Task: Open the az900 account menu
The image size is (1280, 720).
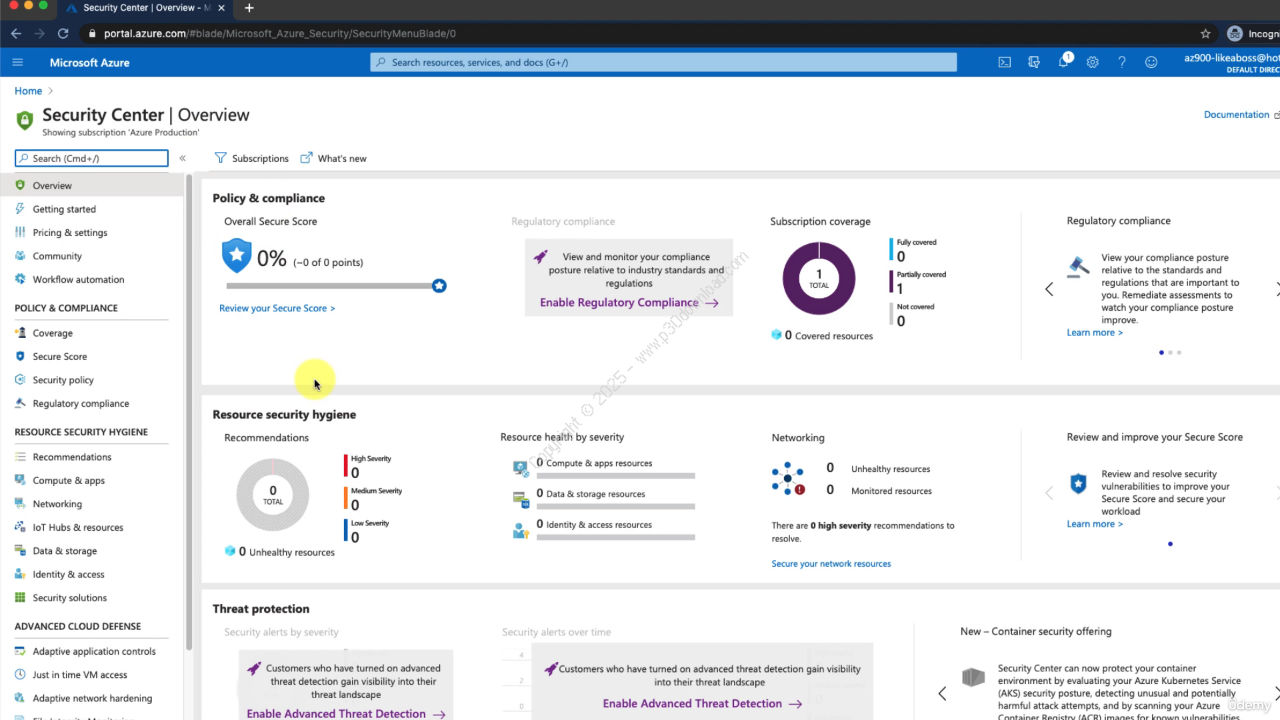Action: 1232,62
